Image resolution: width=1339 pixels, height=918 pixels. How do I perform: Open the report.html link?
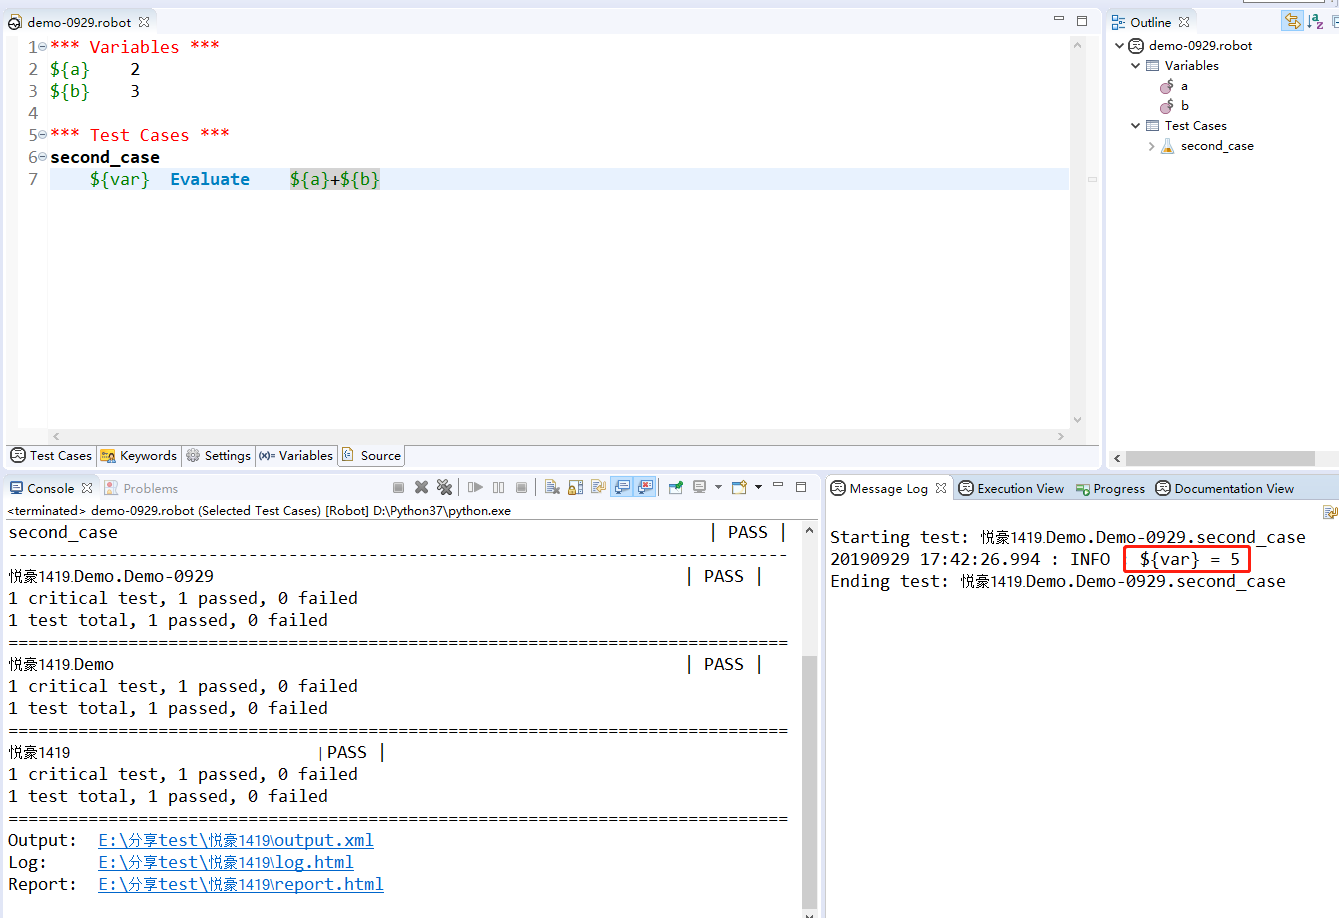(241, 884)
